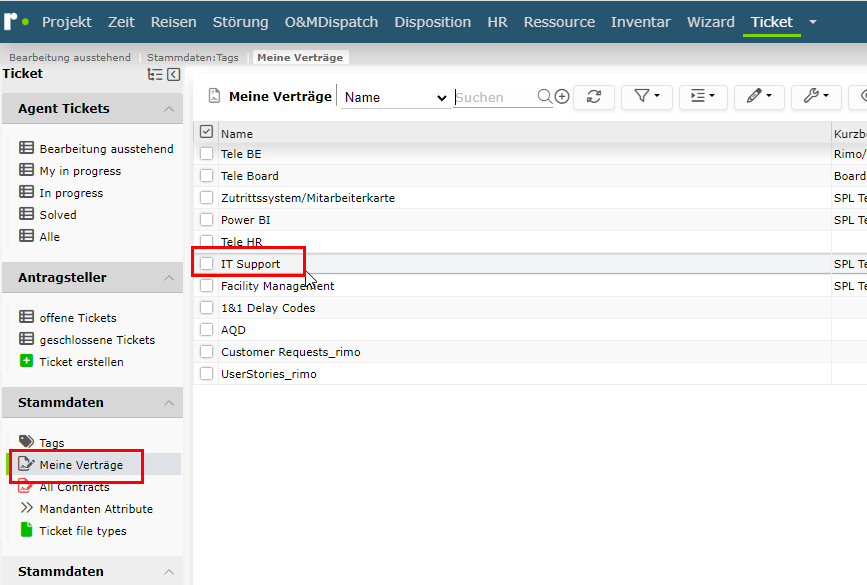This screenshot has width=867, height=585.
Task: Click the Meine Verträge document icon in the header
Action: click(x=215, y=96)
